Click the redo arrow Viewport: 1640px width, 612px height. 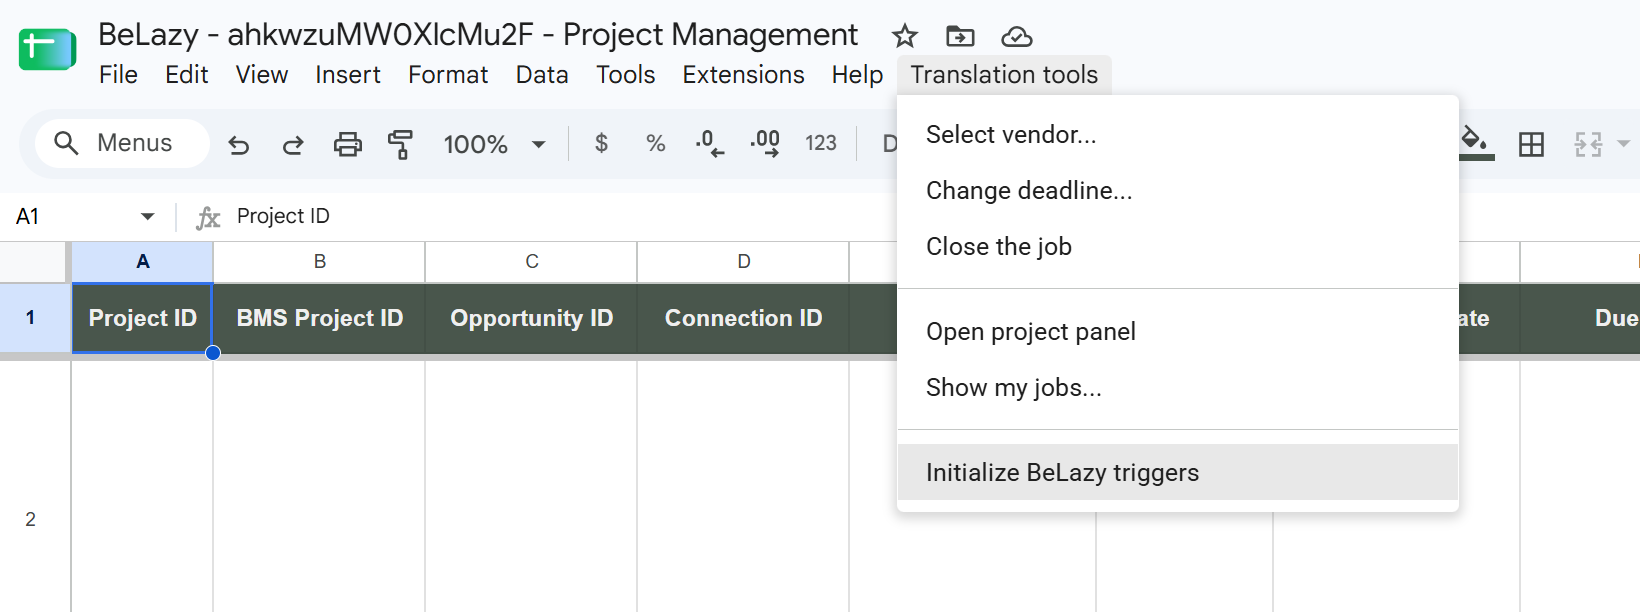click(293, 145)
